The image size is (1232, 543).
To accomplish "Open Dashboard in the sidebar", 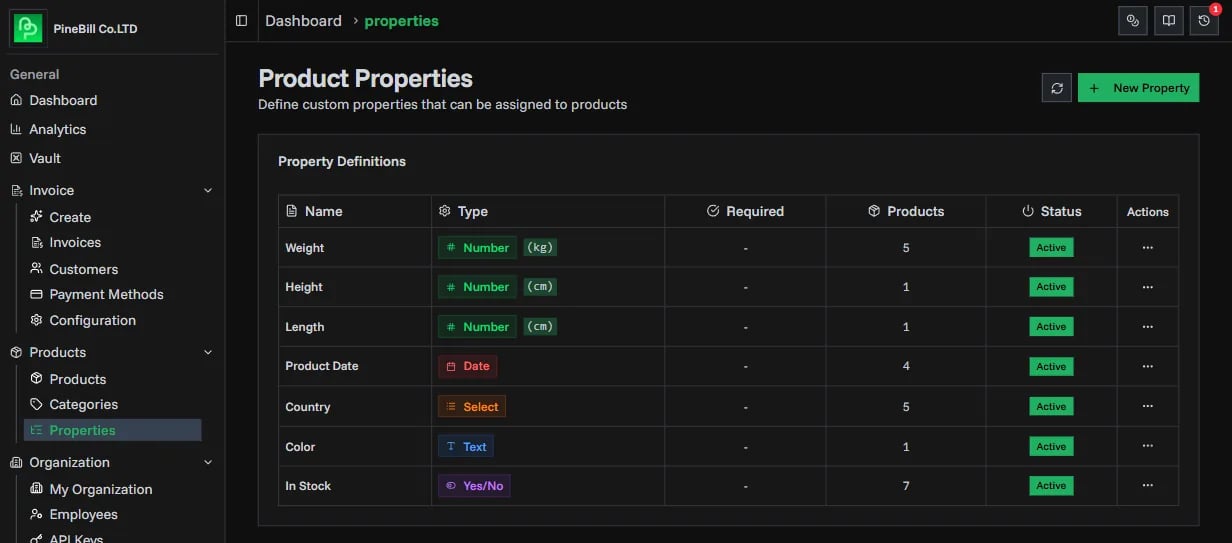I will pos(63,100).
